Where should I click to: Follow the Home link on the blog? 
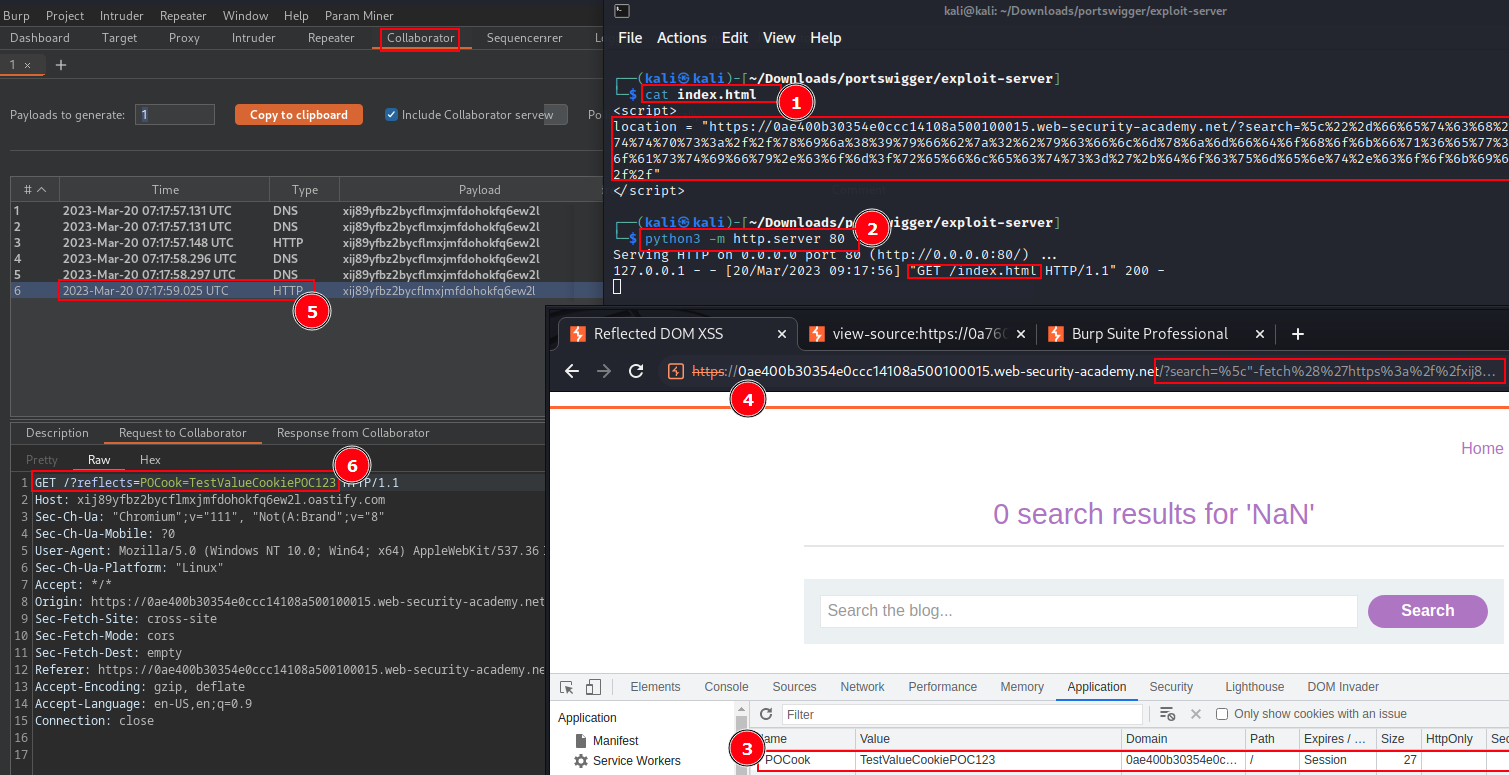coord(1482,448)
